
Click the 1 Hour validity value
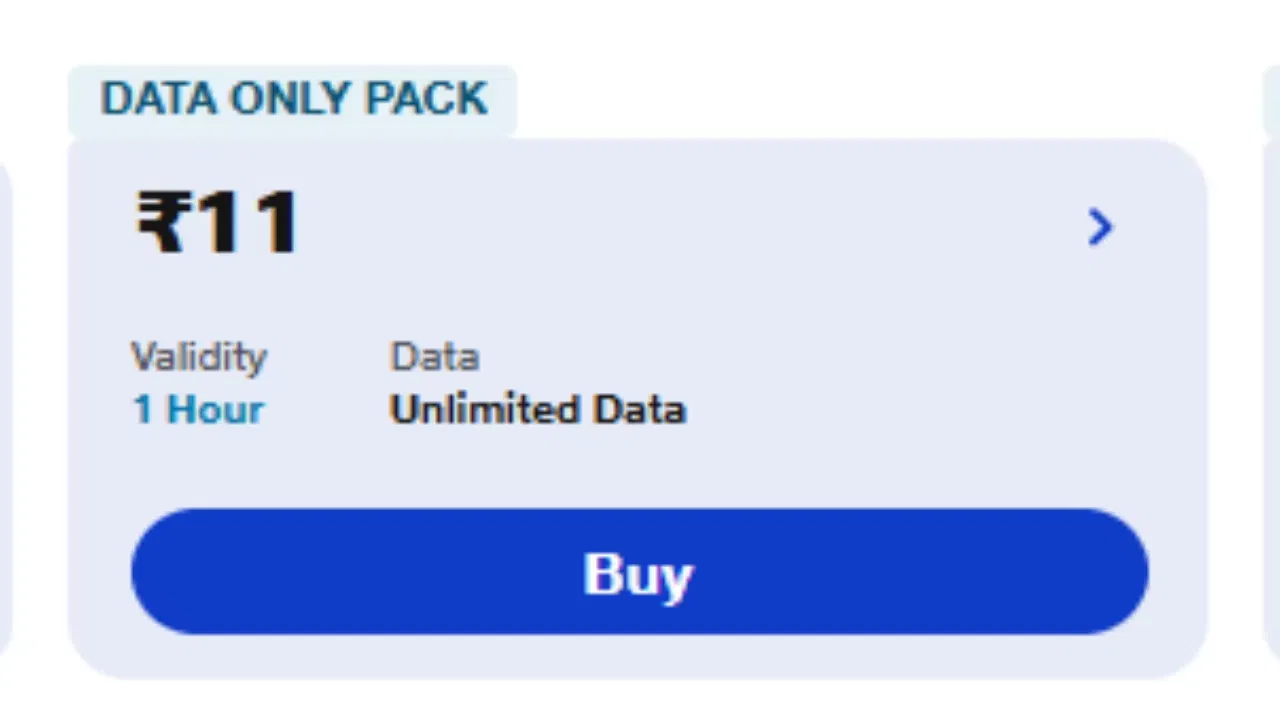[x=199, y=409]
